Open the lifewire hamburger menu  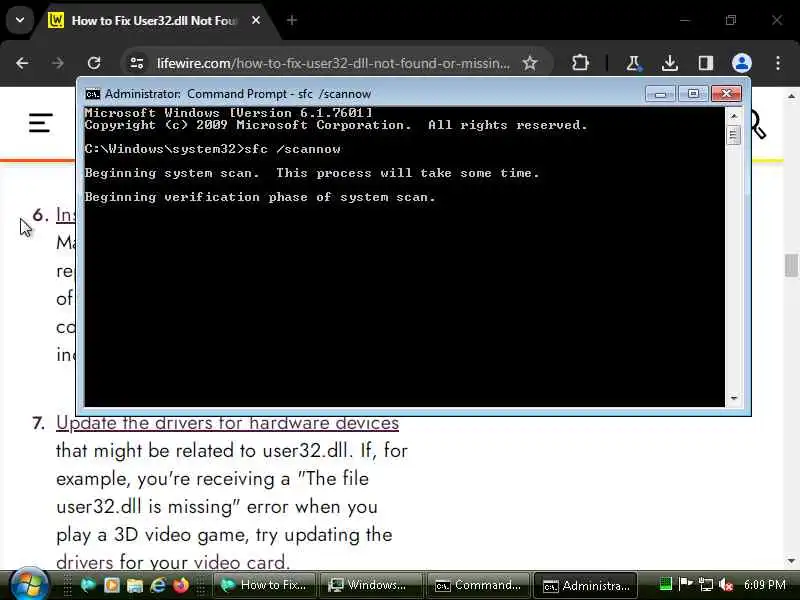pos(41,123)
